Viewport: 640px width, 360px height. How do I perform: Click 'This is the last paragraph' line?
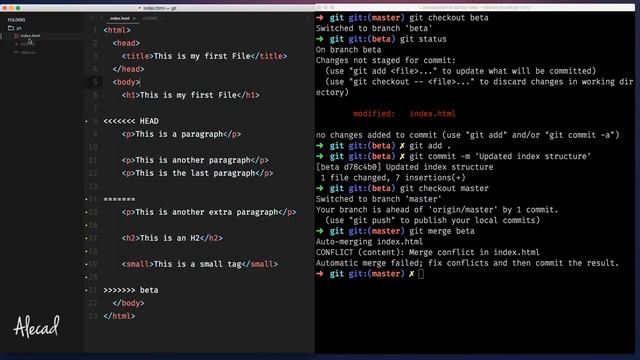[197, 173]
